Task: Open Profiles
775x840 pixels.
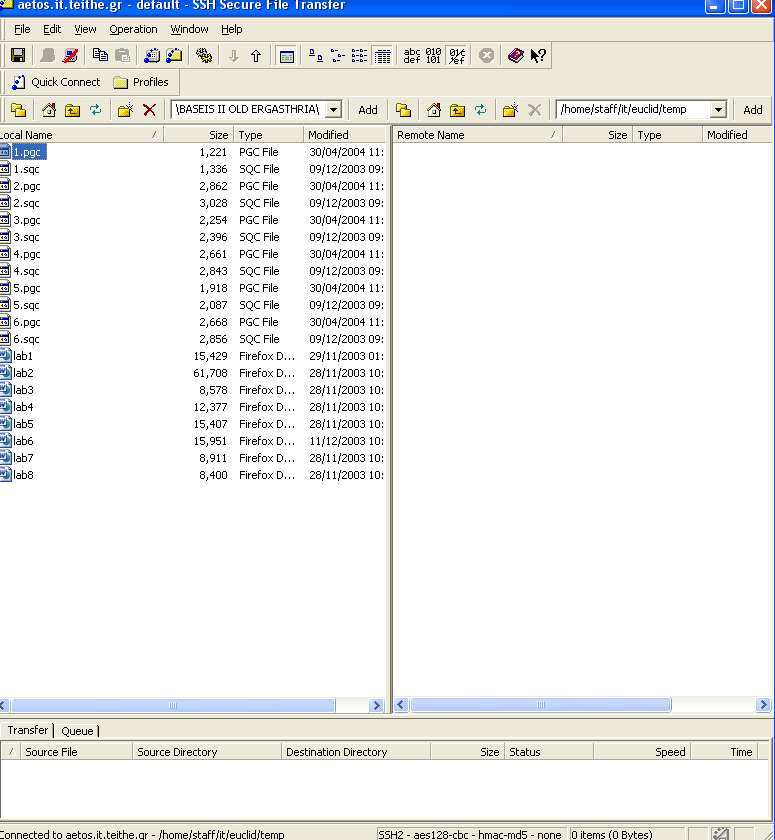Action: click(x=141, y=82)
